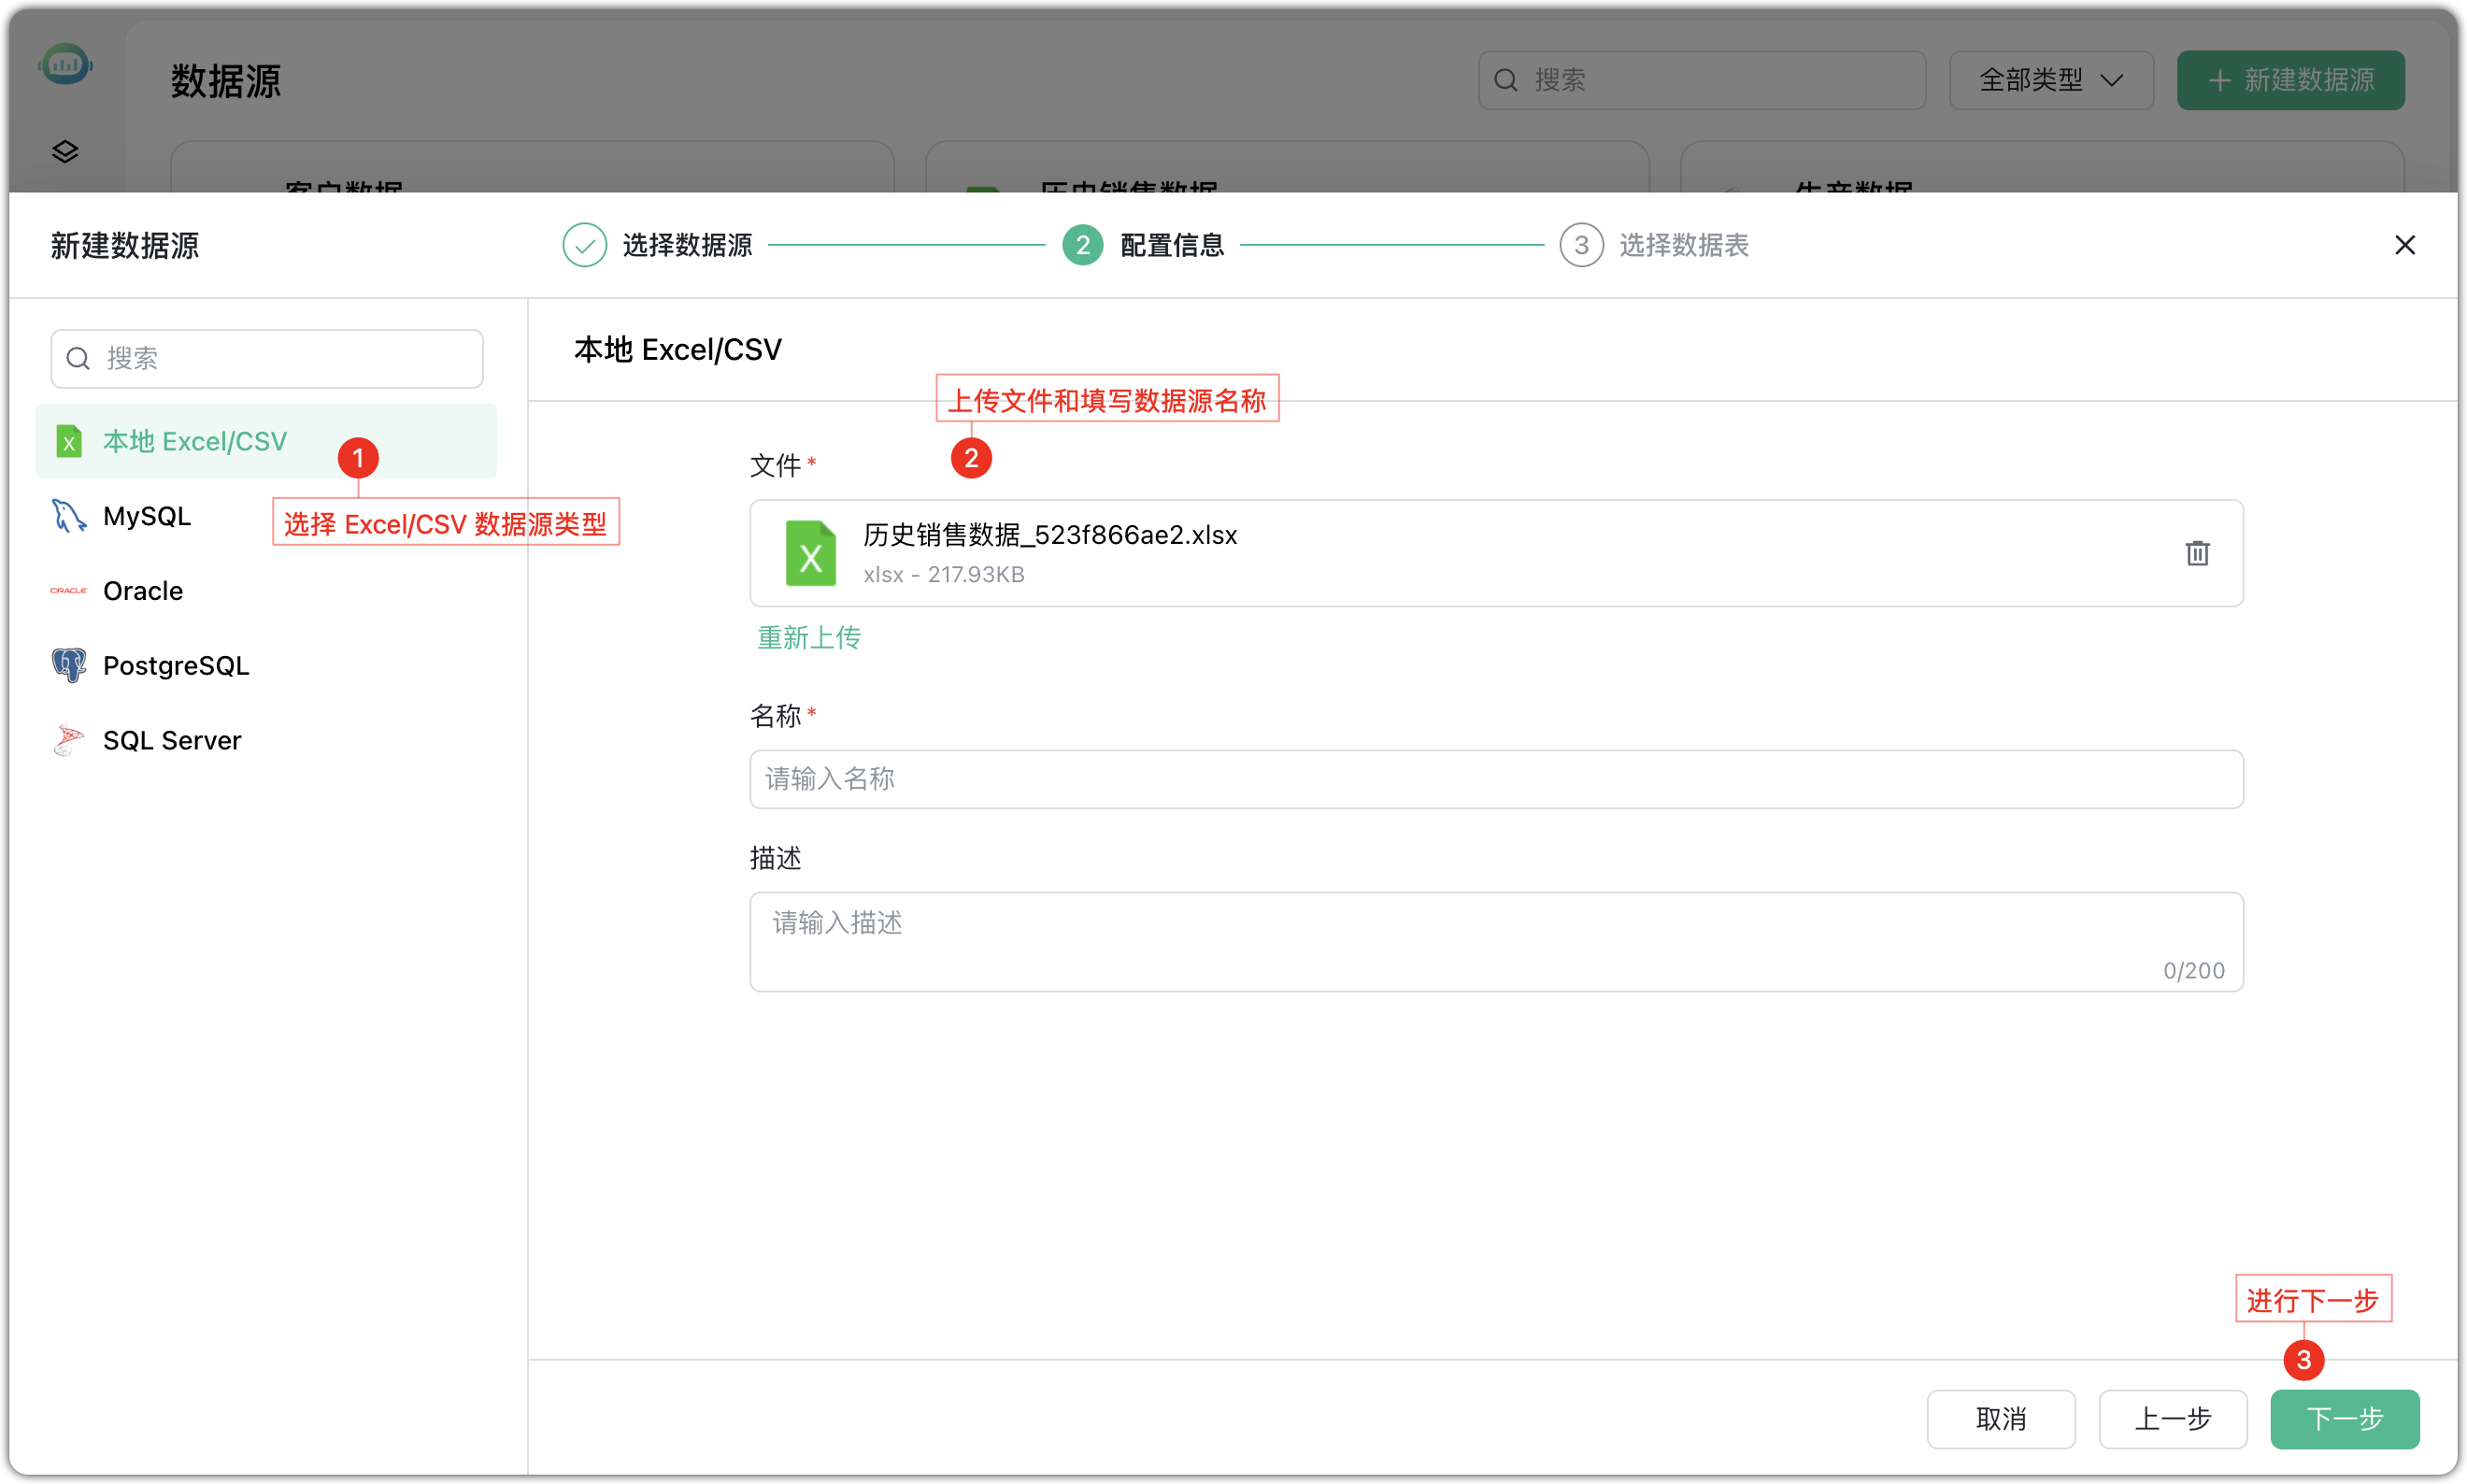Image resolution: width=2467 pixels, height=1484 pixels.
Task: Cancel the dialog with 取消
Action: coord(2001,1419)
